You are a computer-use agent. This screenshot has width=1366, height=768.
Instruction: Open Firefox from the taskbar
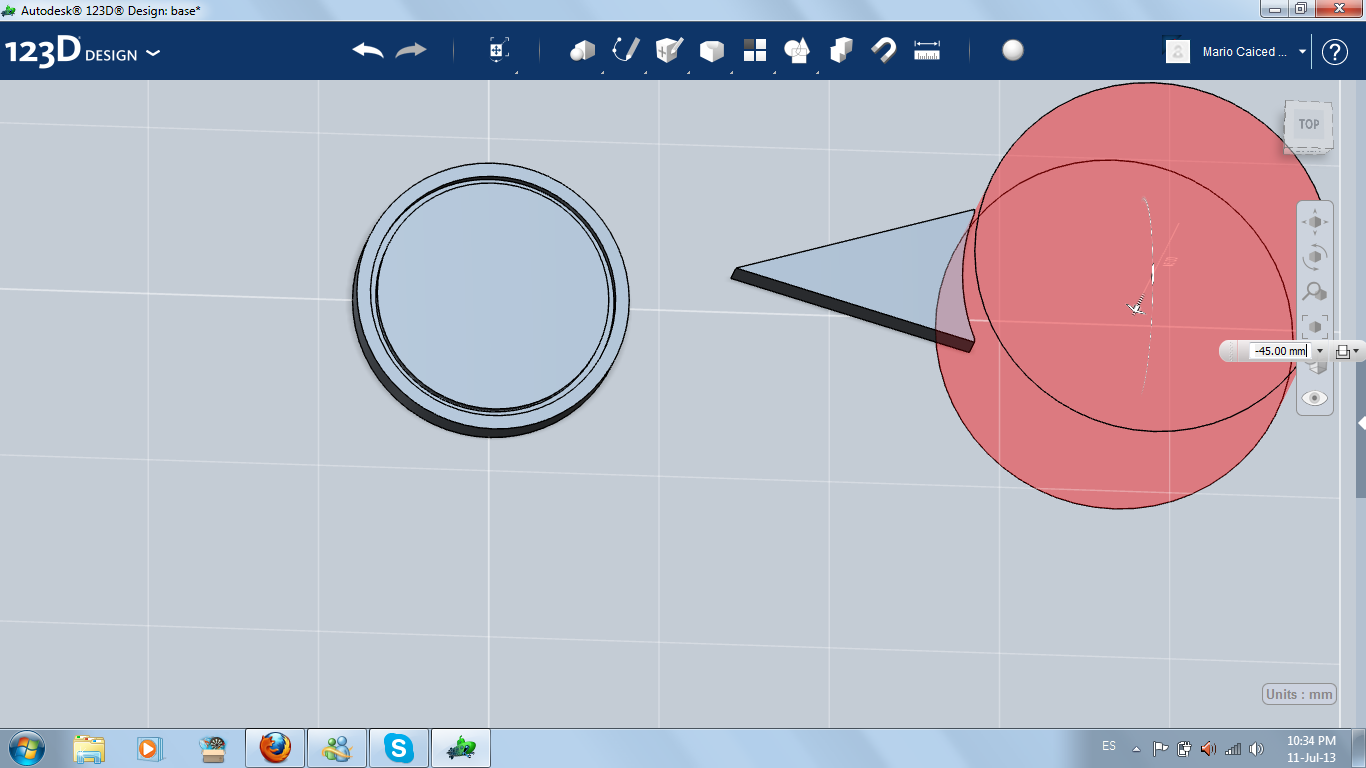coord(275,748)
